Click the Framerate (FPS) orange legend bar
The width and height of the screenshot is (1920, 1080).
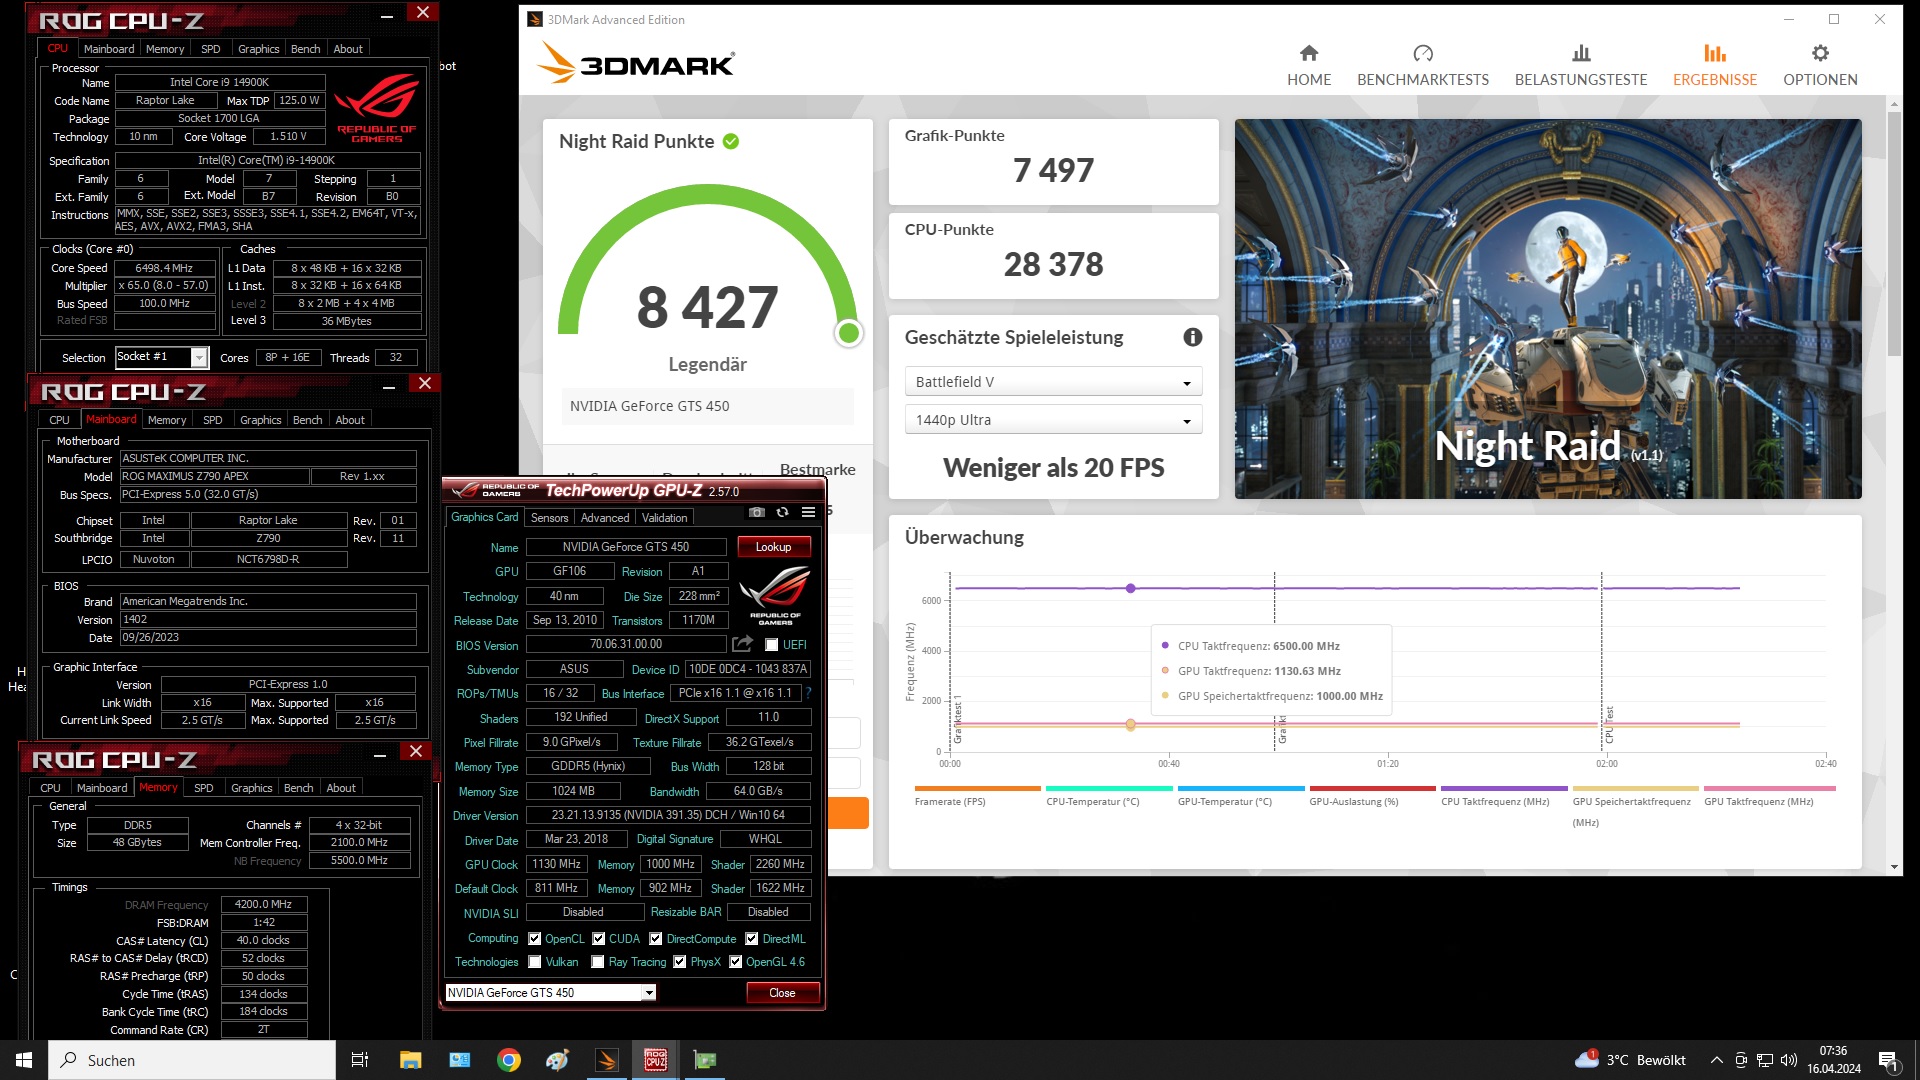(x=977, y=789)
